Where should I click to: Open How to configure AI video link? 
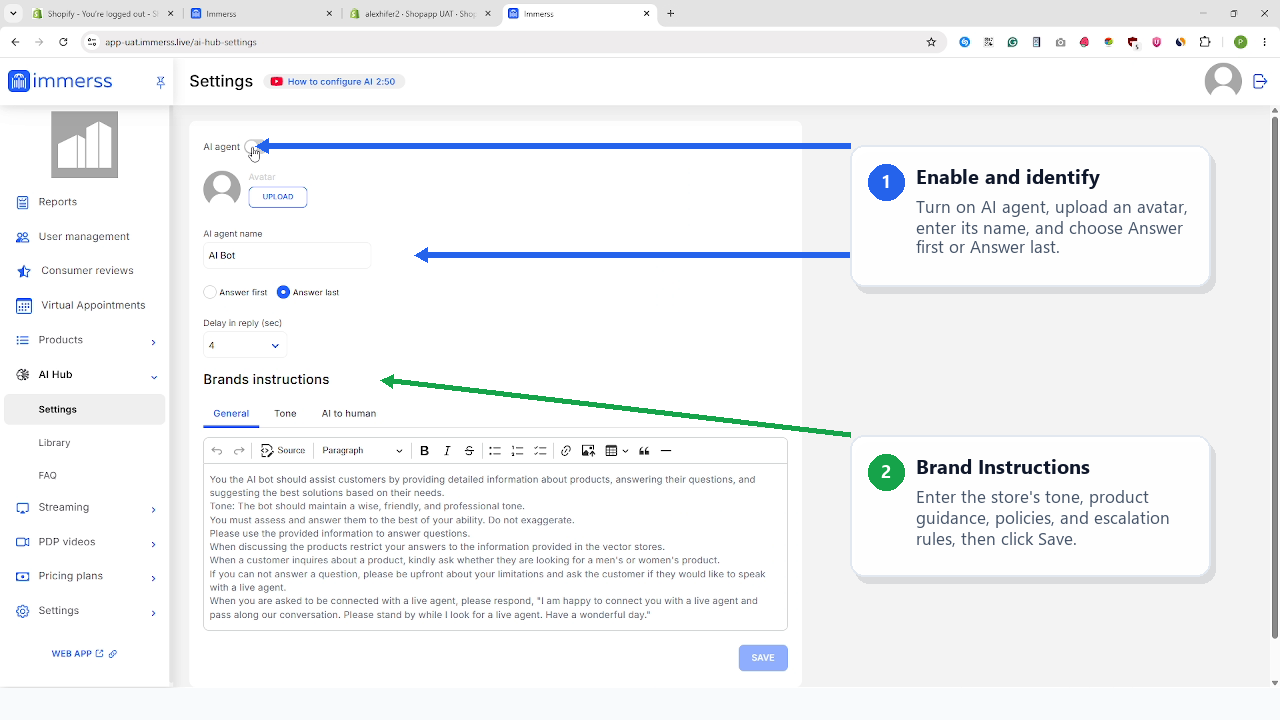334,82
